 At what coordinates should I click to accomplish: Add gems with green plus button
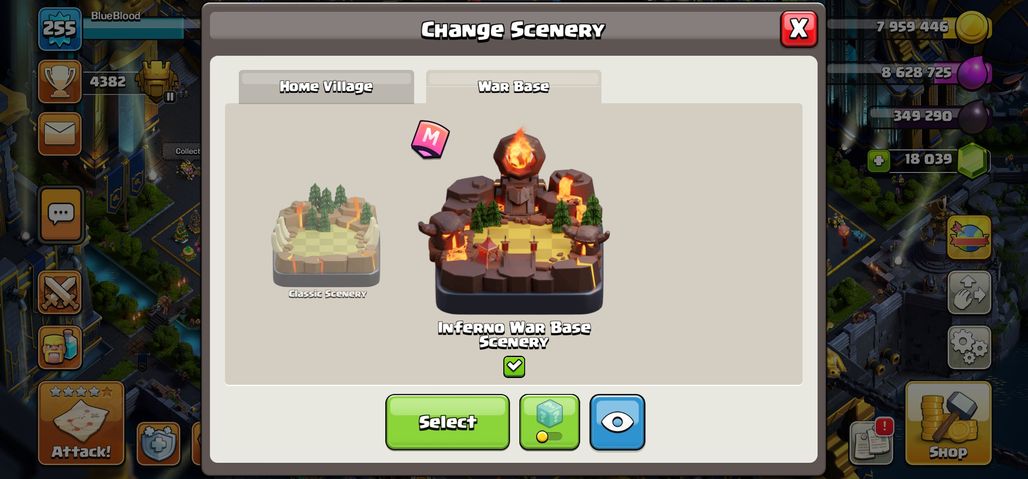pyautogui.click(x=879, y=160)
